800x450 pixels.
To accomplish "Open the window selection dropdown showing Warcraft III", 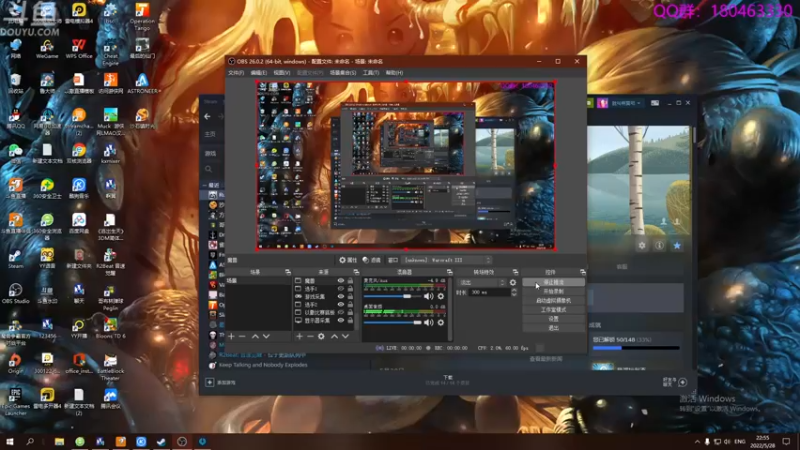I will (x=447, y=260).
